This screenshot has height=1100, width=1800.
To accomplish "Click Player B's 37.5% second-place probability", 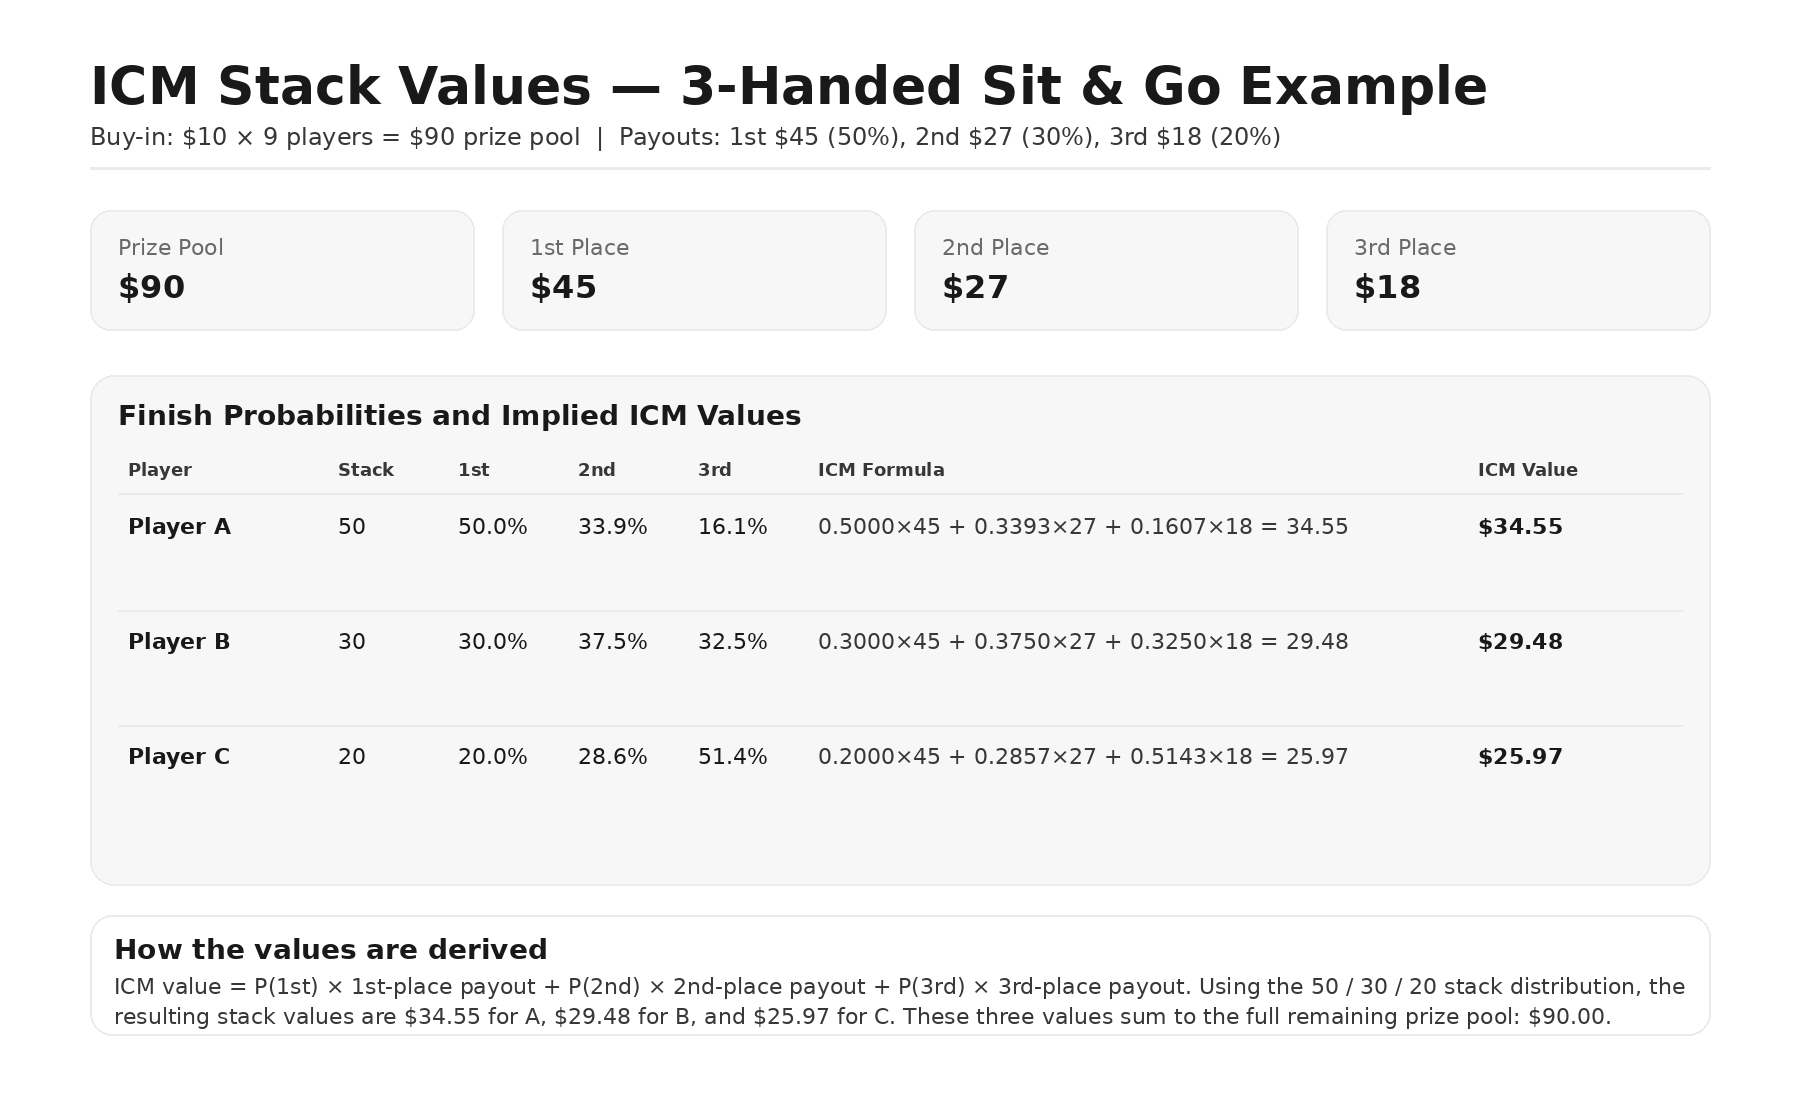I will [x=612, y=642].
